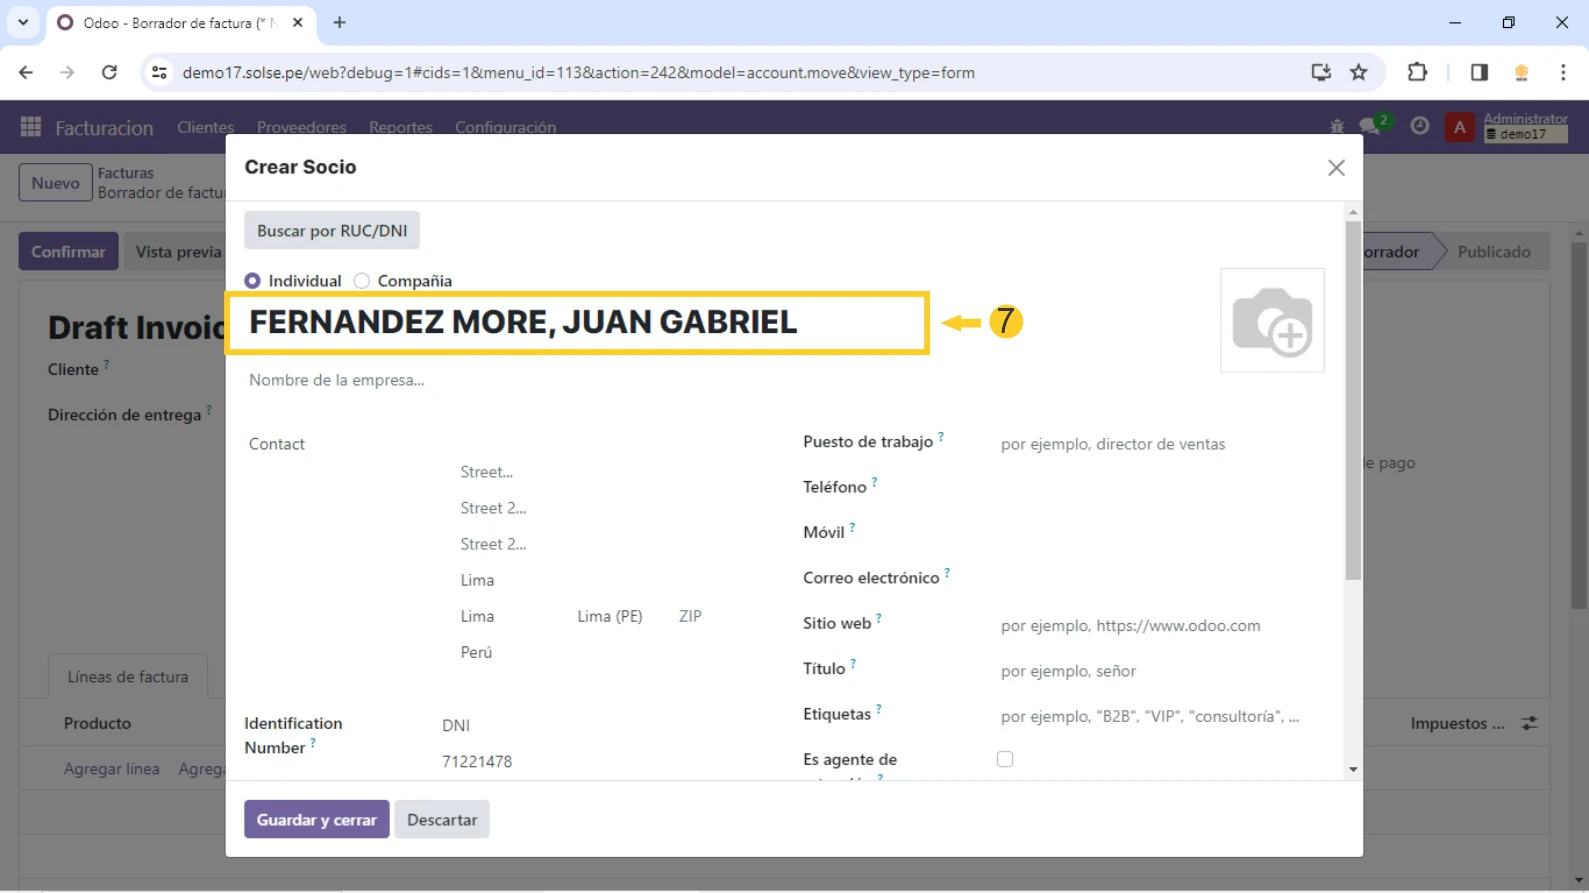Screen dimensions: 1589x893
Task: Open the activities clock icon
Action: click(1419, 126)
